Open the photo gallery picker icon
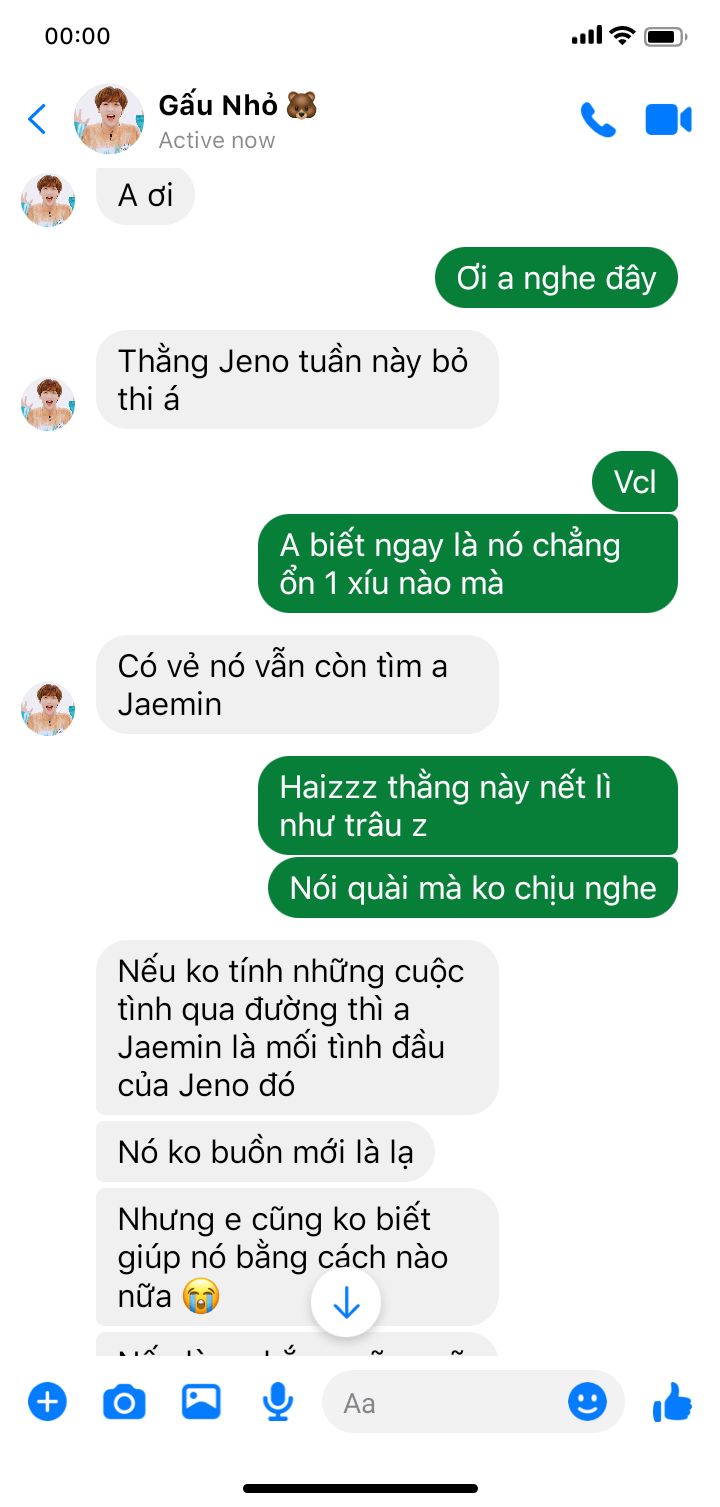720x1507 pixels. (201, 1401)
